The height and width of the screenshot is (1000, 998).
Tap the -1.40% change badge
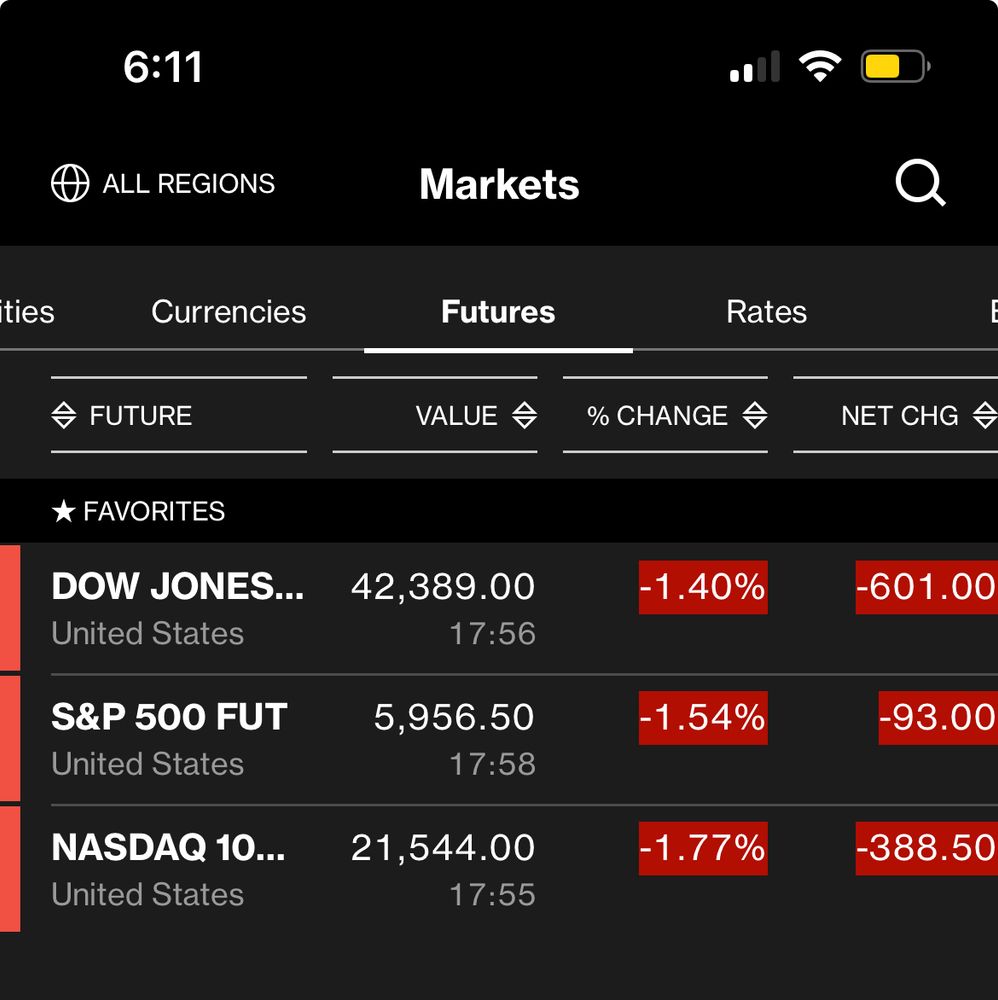pyautogui.click(x=703, y=587)
